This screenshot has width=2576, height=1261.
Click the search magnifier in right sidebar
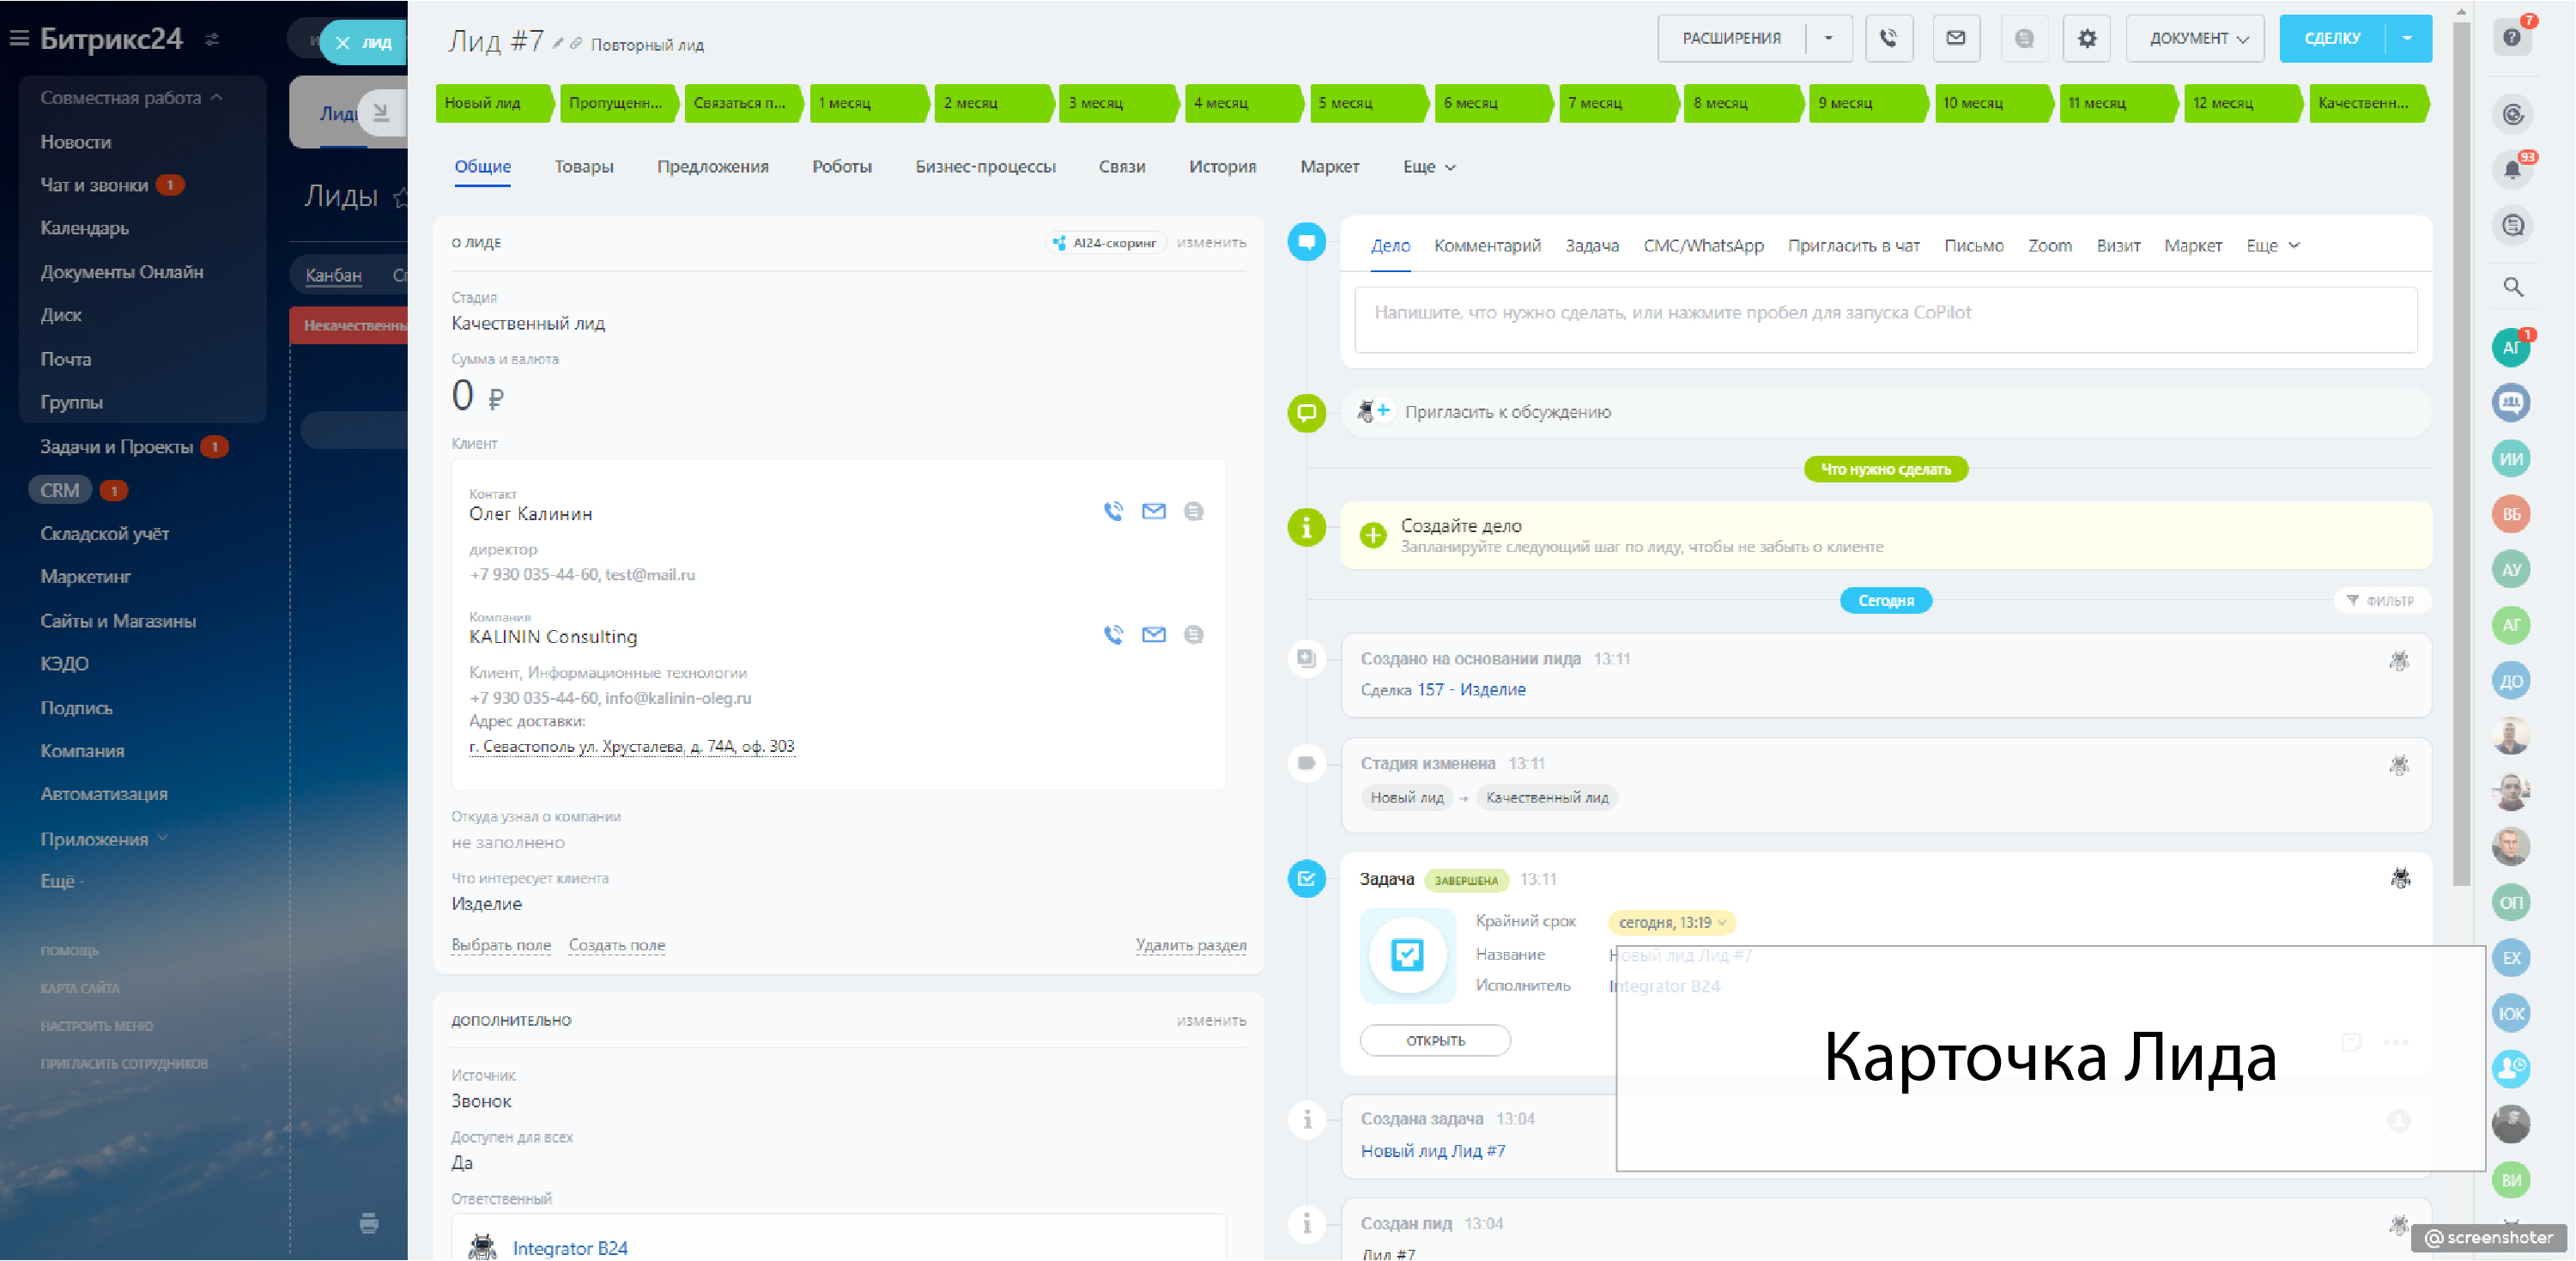click(x=2512, y=288)
